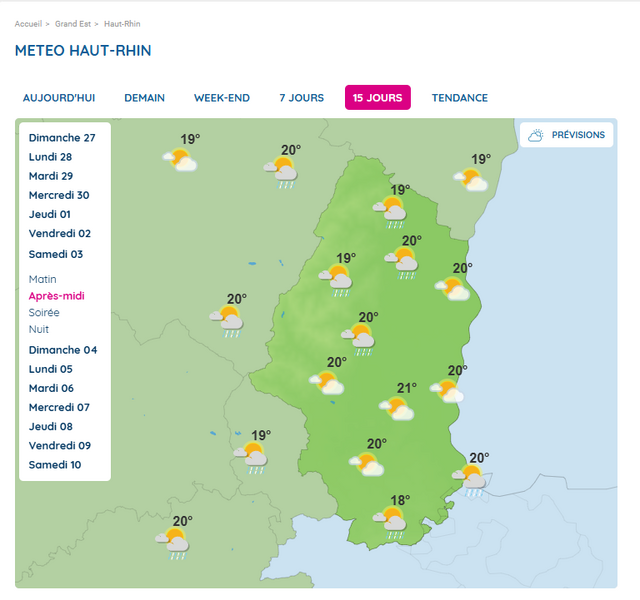This screenshot has width=640, height=600.
Task: Go to the Grand Est breadcrumb link
Action: 73,24
